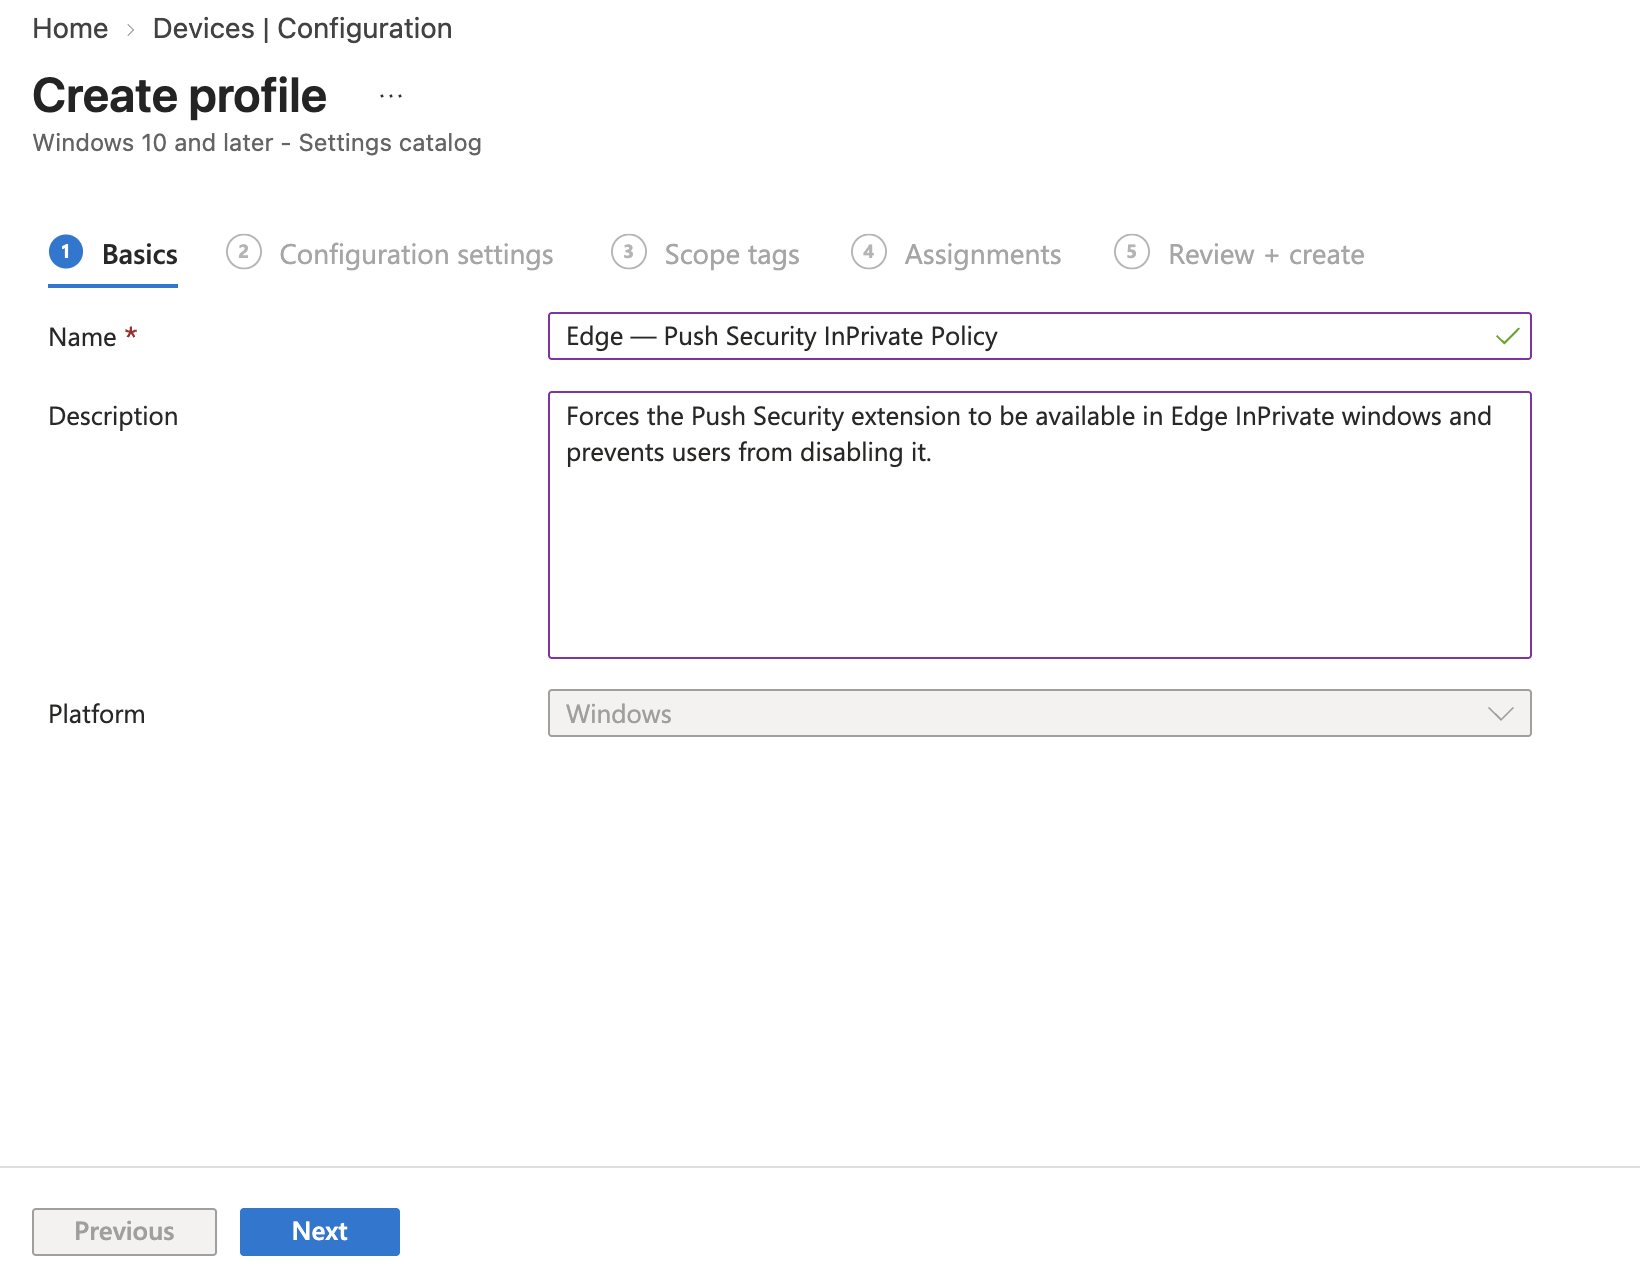Open the ellipsis menu beside Create profile
The image size is (1640, 1284).
(391, 97)
